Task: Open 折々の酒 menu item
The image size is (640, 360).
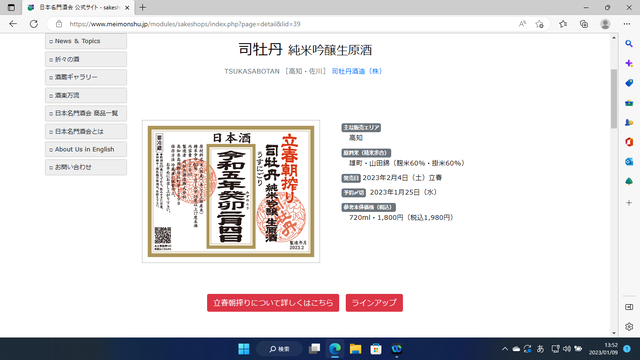Action: (x=86, y=59)
